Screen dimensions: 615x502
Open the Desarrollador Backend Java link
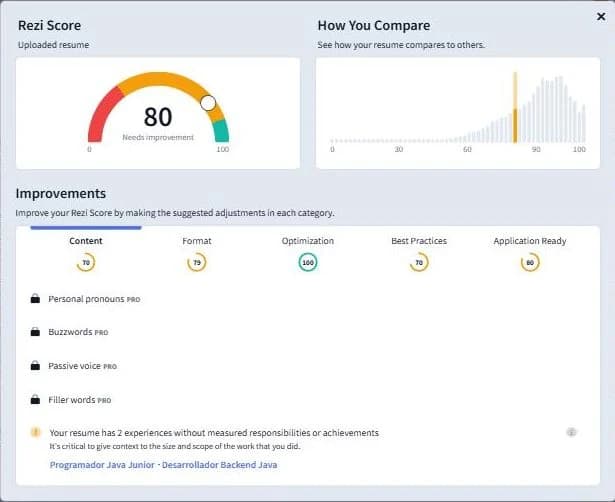coord(219,465)
